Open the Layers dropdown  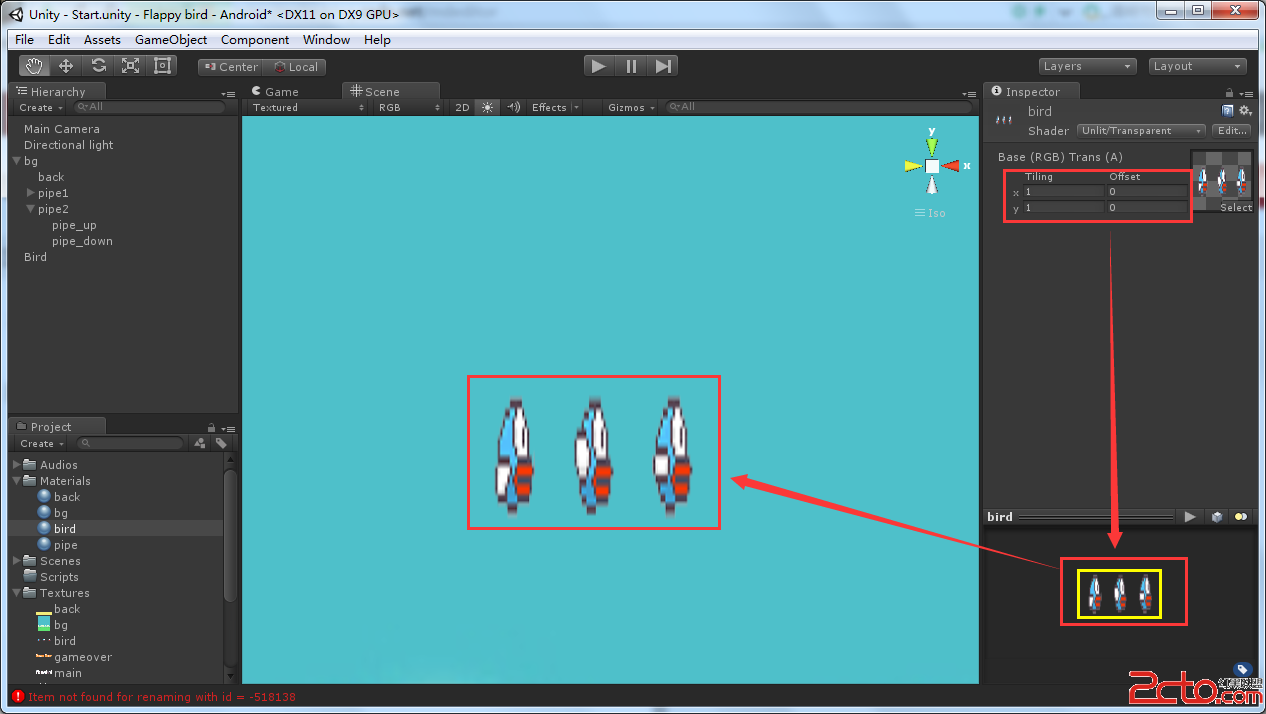[1087, 66]
